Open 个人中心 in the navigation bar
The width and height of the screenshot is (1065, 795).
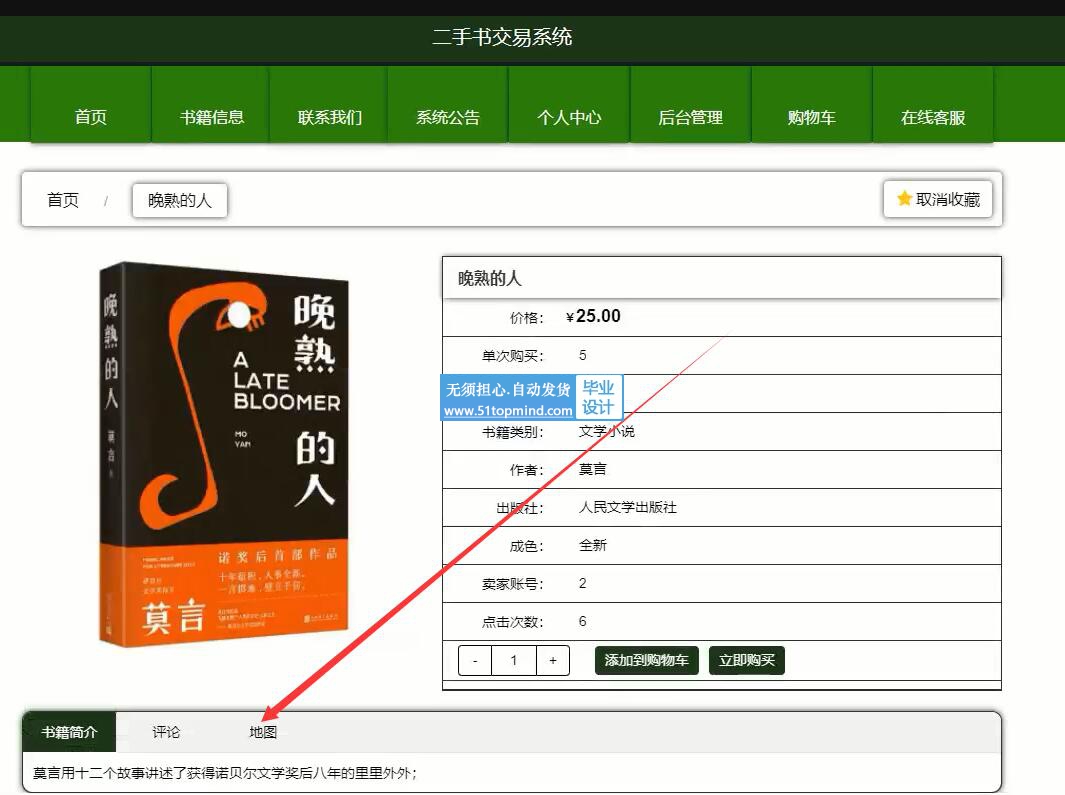pyautogui.click(x=569, y=104)
